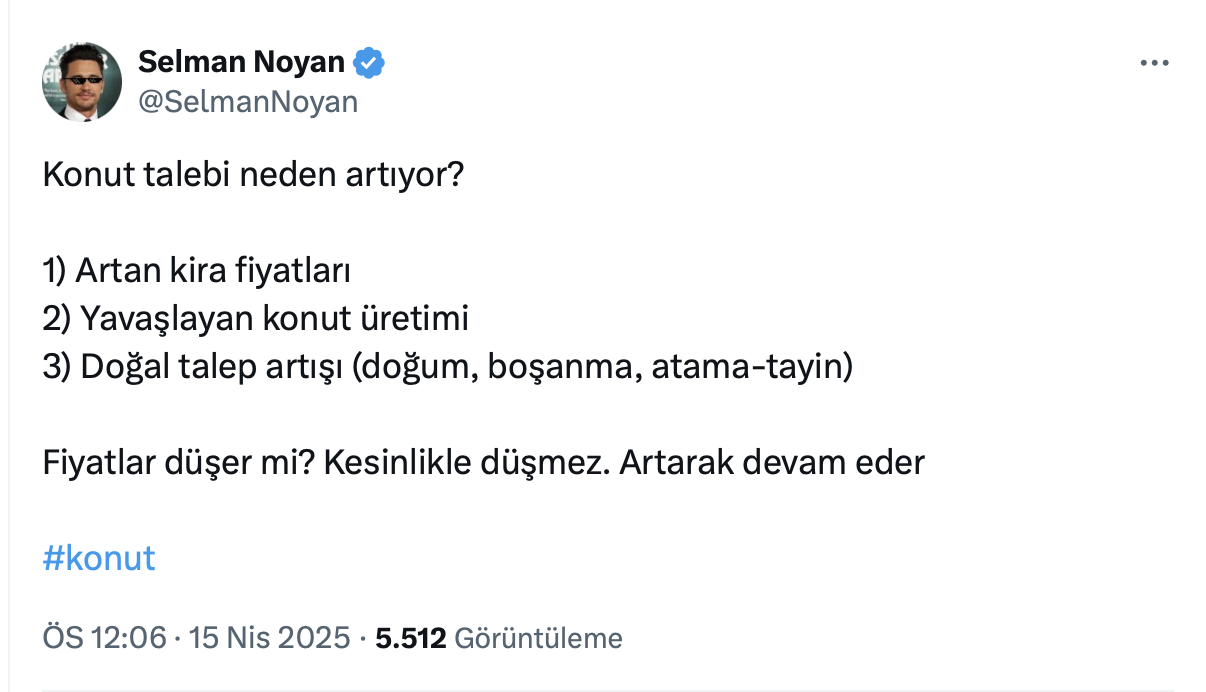Viewport: 1206px width, 692px height.
Task: Click the question 'Konut talebi neden artıyor?'
Action: click(x=254, y=177)
